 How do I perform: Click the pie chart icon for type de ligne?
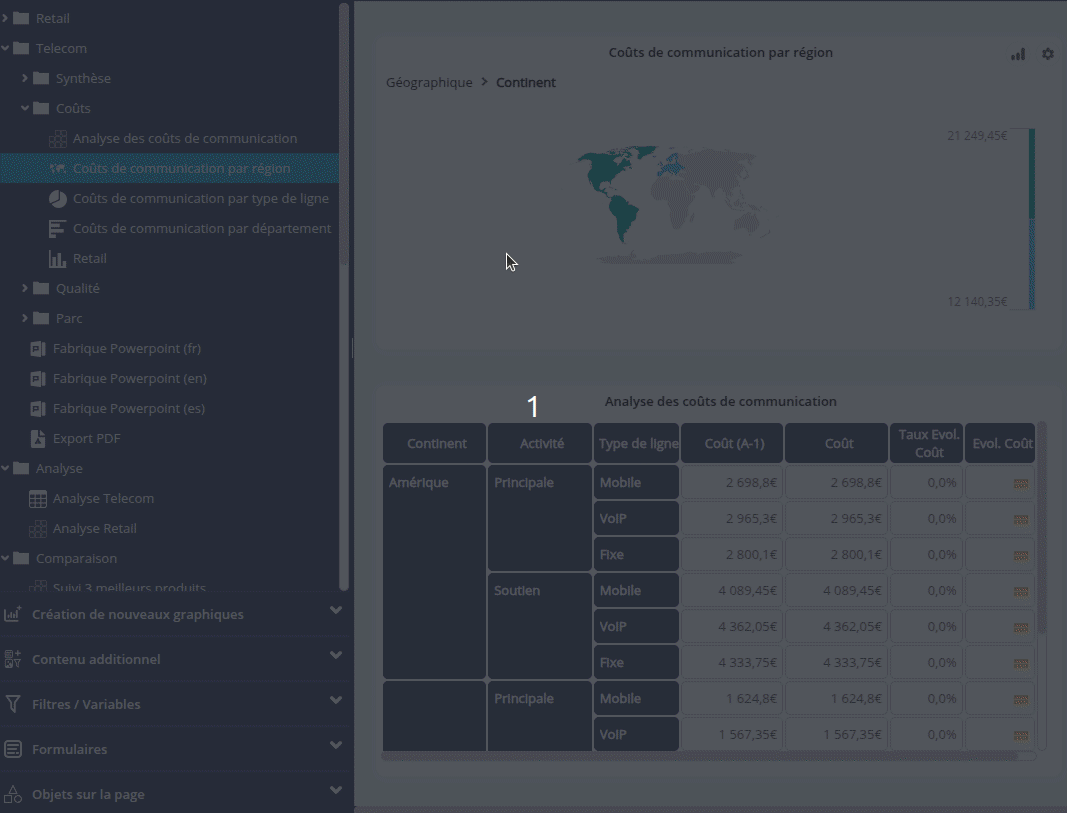point(58,199)
